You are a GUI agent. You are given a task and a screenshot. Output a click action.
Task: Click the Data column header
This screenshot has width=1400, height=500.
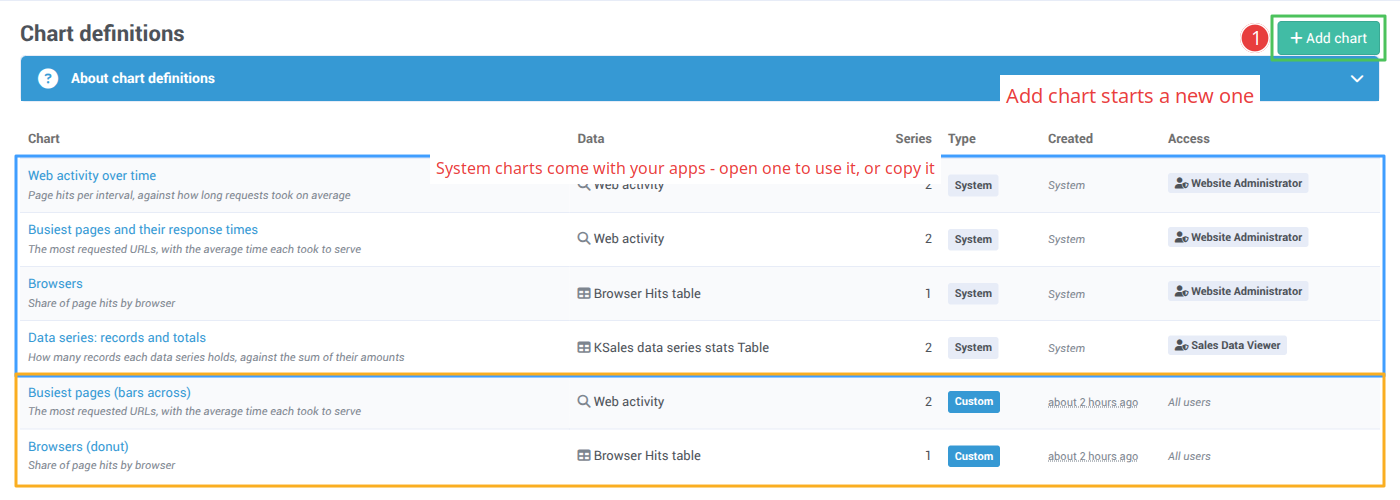click(x=591, y=139)
